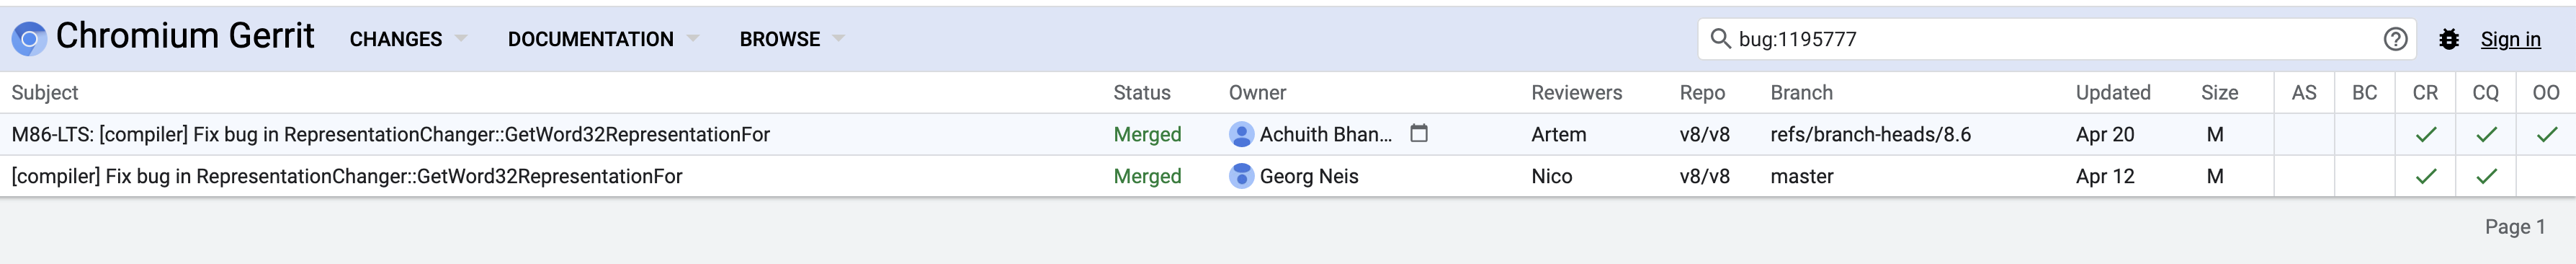
Task: Click calendar status icon beside Achuith
Action: point(1419,133)
